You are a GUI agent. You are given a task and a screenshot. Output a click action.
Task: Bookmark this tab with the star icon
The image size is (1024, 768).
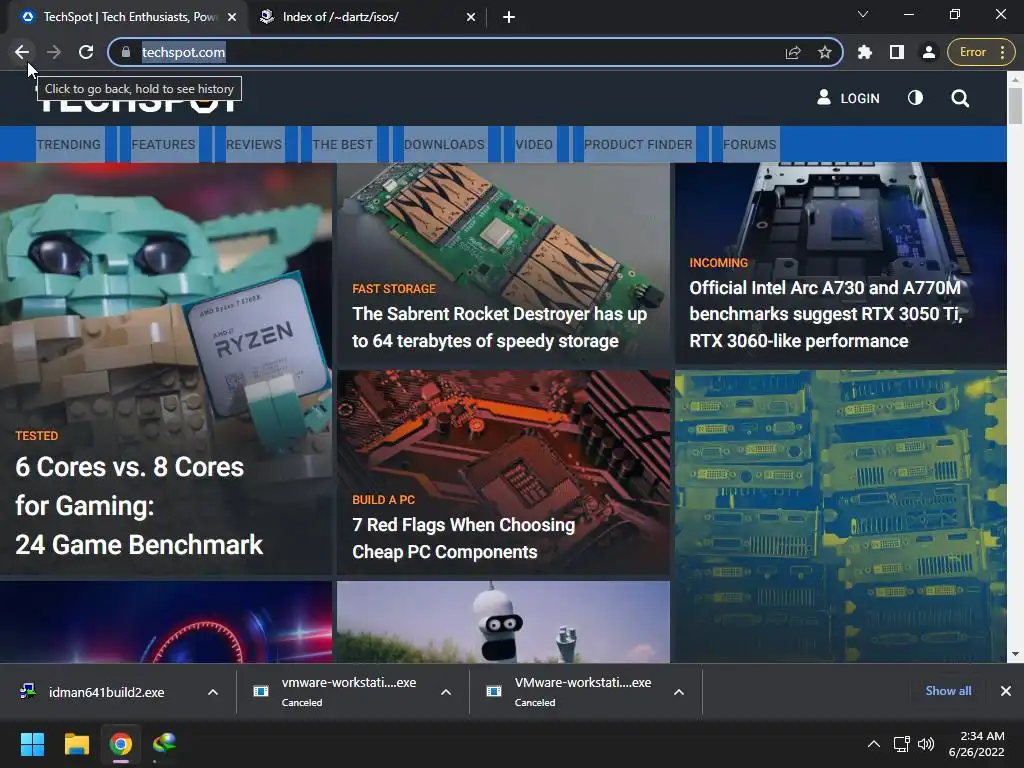point(825,52)
